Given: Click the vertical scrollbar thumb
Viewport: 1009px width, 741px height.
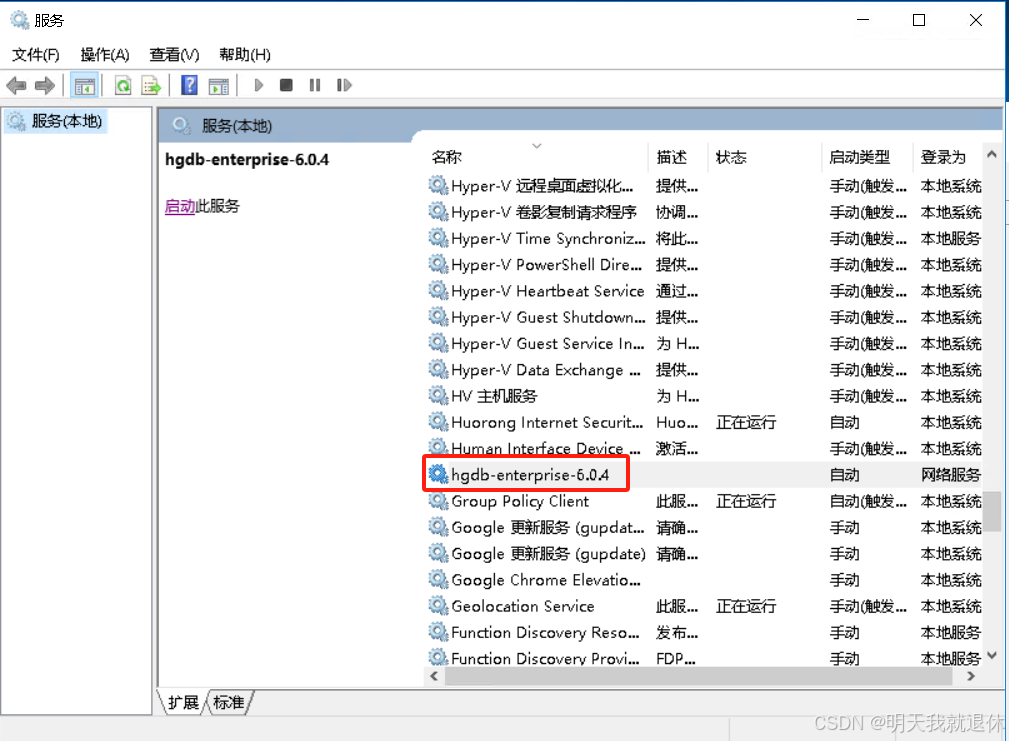Looking at the screenshot, I should (992, 511).
